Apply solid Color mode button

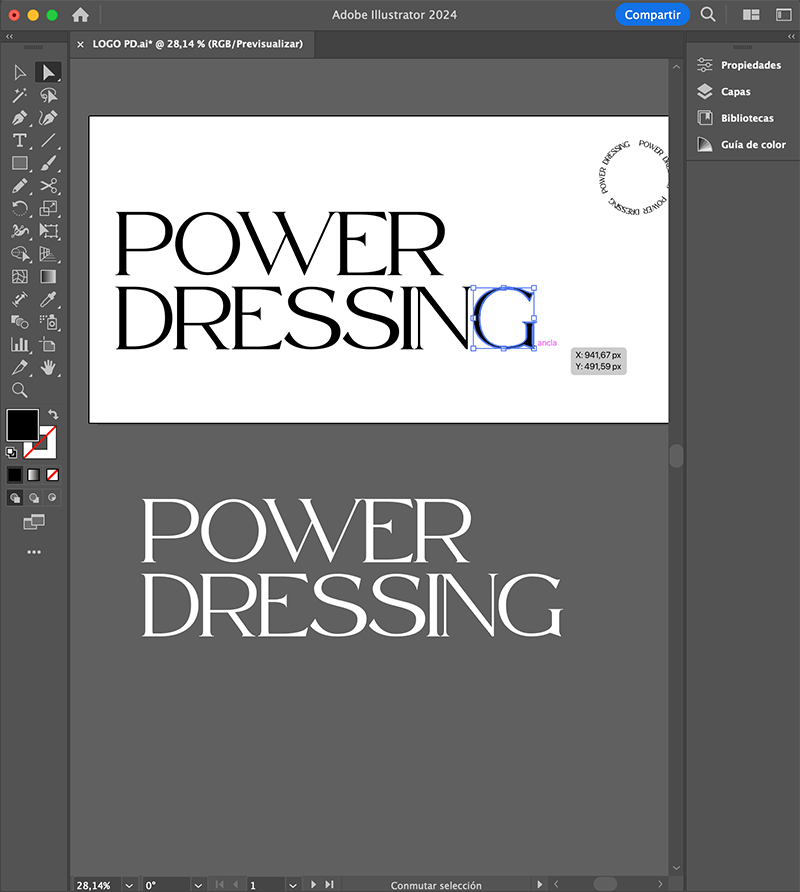click(15, 474)
